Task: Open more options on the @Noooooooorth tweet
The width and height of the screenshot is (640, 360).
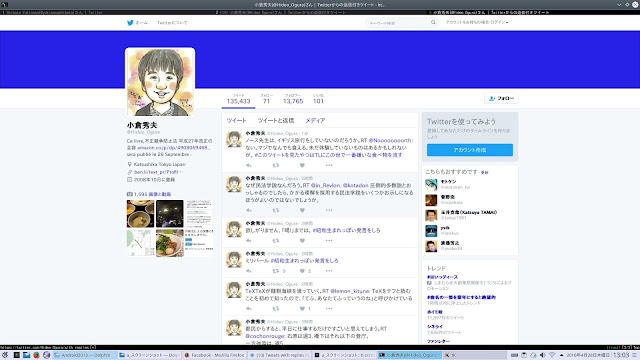Action: [329, 165]
